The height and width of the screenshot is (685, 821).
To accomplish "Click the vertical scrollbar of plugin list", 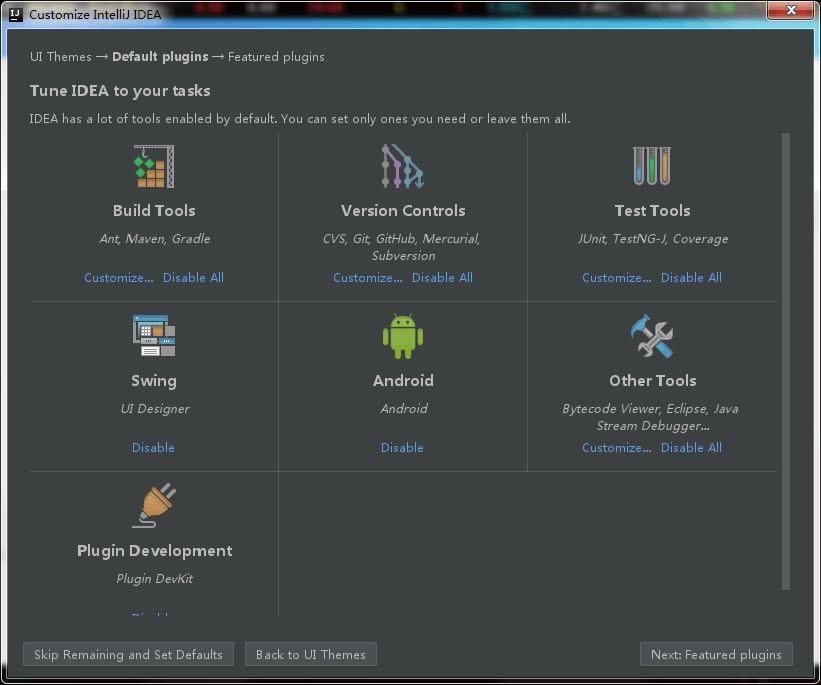I will pyautogui.click(x=786, y=361).
